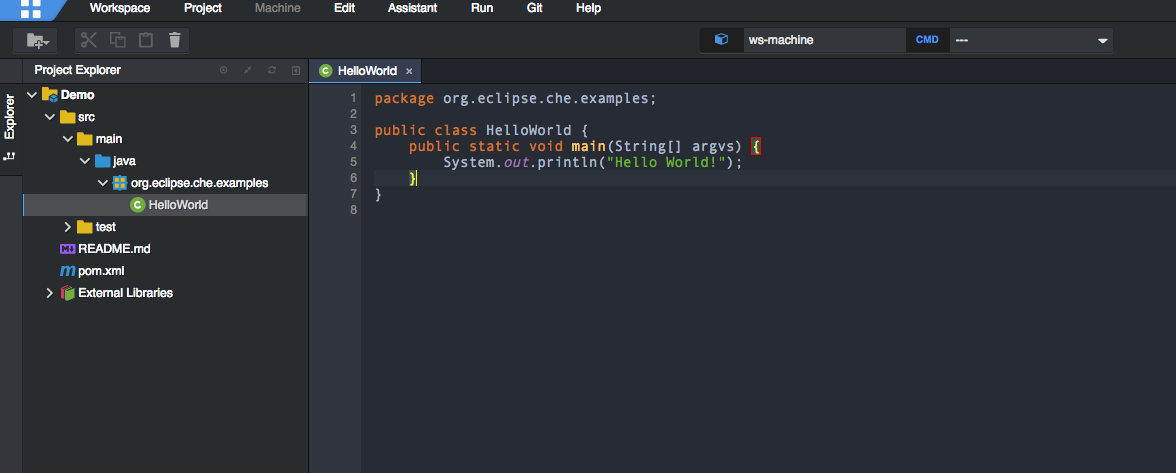Open the Machine menu
Viewport: 1176px width, 473px height.
click(278, 8)
